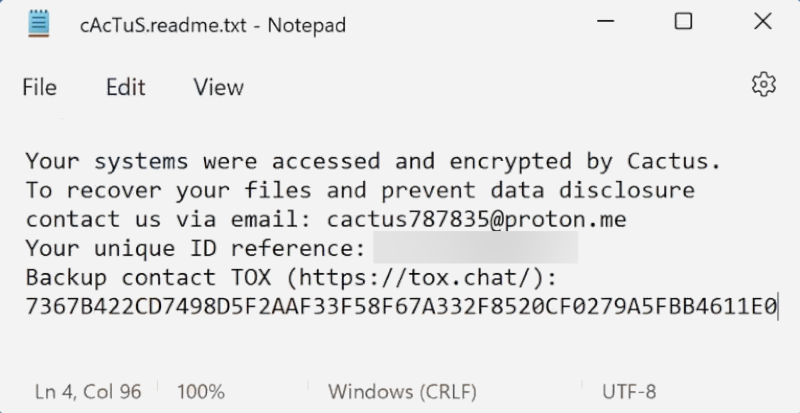Maximize the Notepad window
Screen dimensions: 800x413
click(683, 21)
